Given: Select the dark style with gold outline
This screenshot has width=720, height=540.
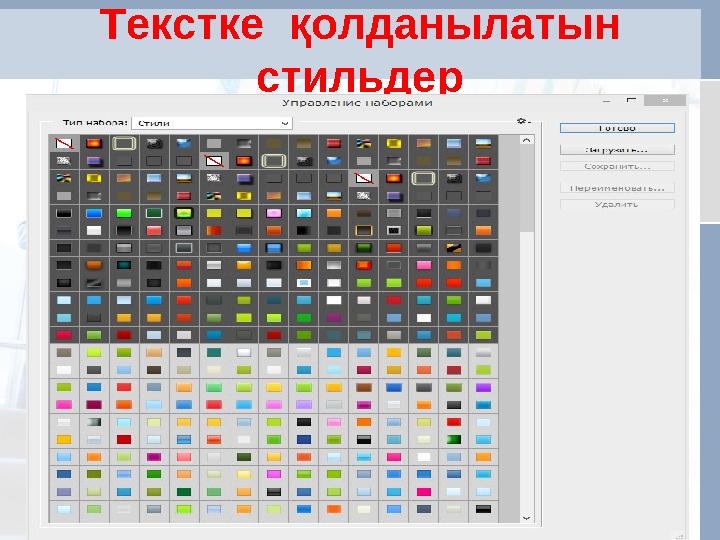Looking at the screenshot, I should click(364, 231).
